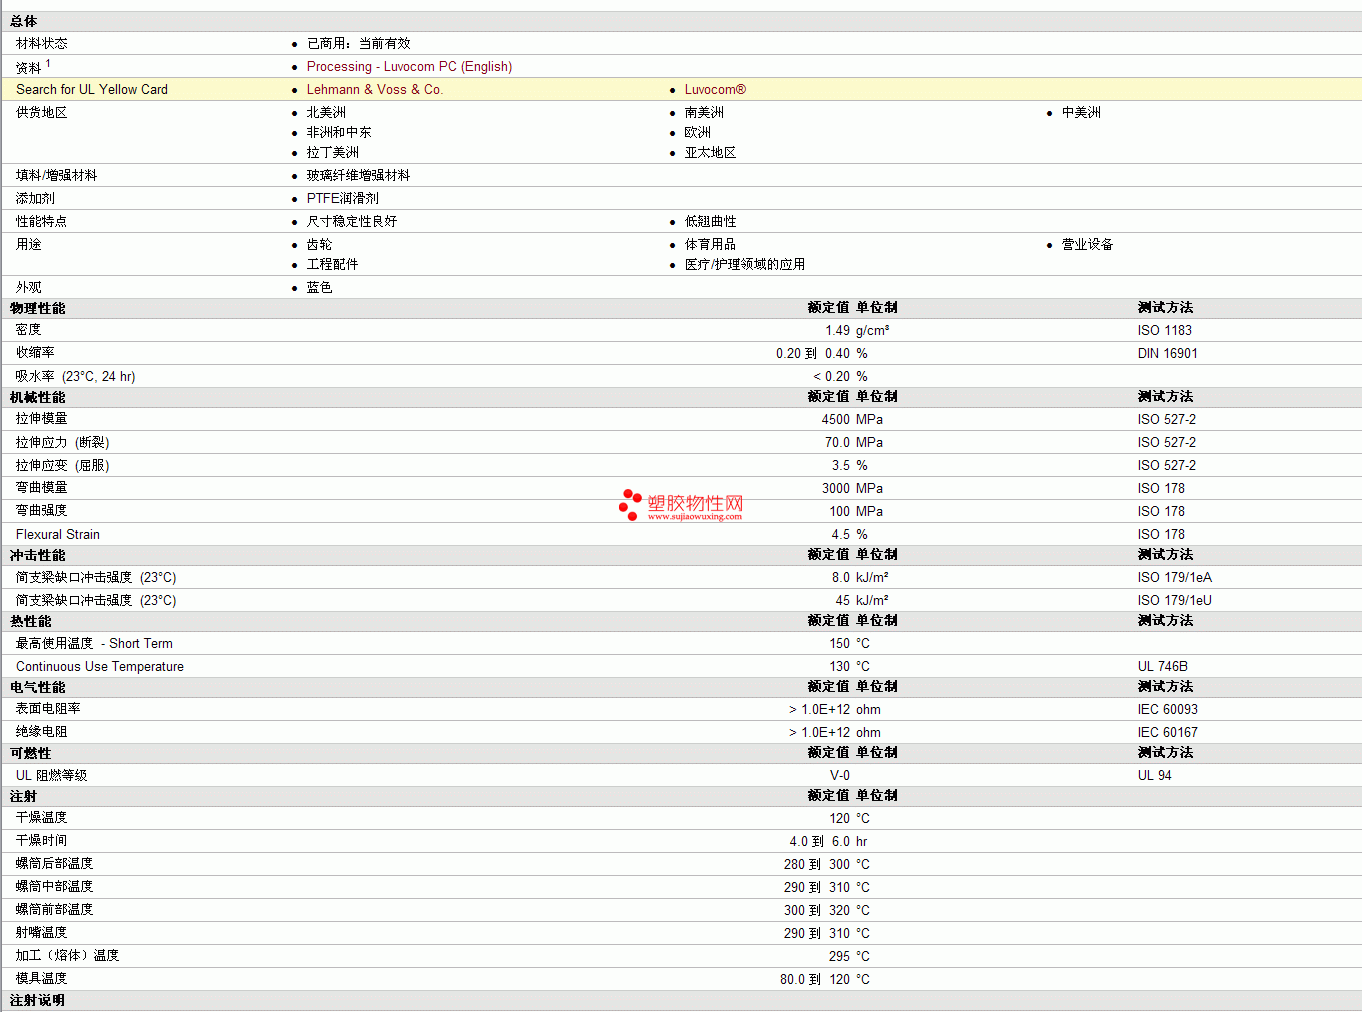Image resolution: width=1362 pixels, height=1012 pixels.
Task: Select the '蓝色' appearance value
Action: tap(320, 287)
